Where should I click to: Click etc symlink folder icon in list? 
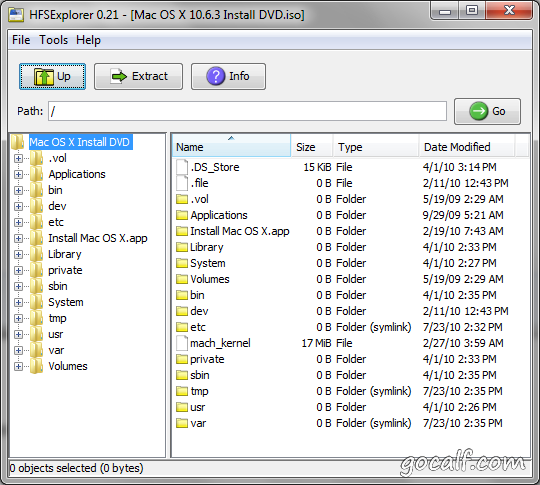pyautogui.click(x=182, y=328)
